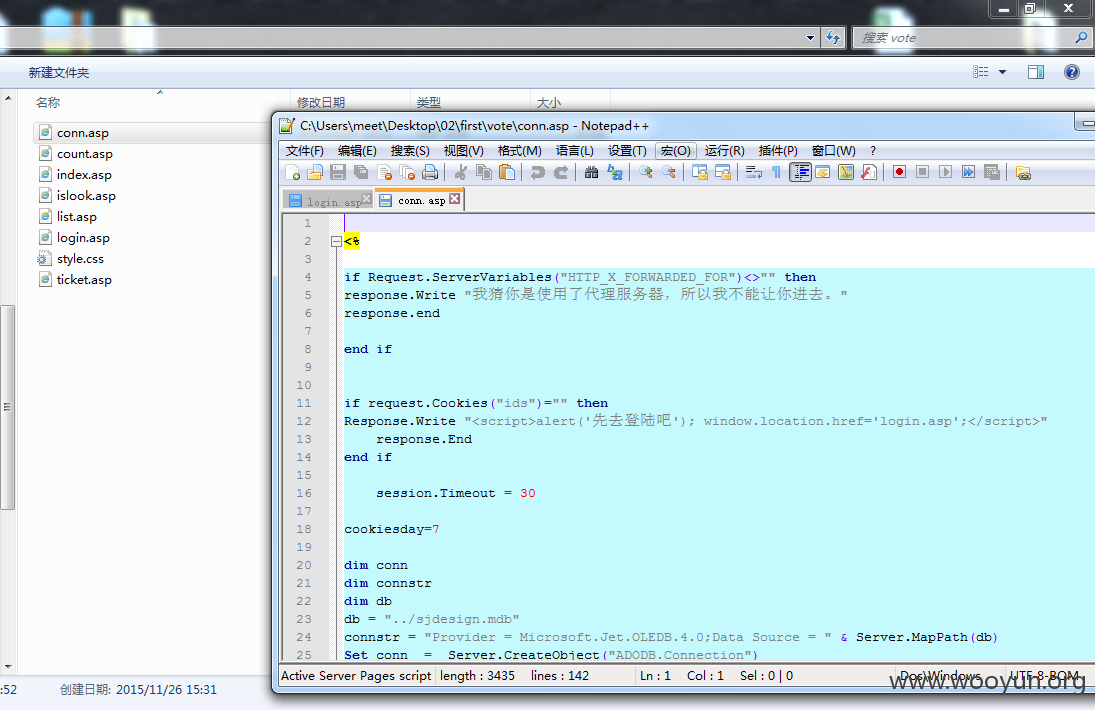Select count.asp in Explorer file list
Image resolution: width=1095 pixels, height=710 pixels.
coord(84,154)
